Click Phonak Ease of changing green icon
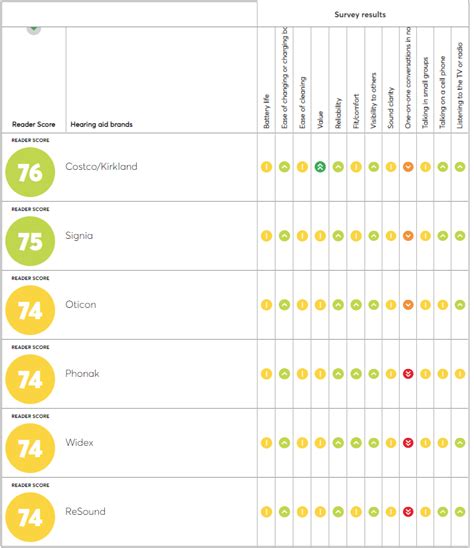Image resolution: width=474 pixels, height=548 pixels. click(x=284, y=374)
